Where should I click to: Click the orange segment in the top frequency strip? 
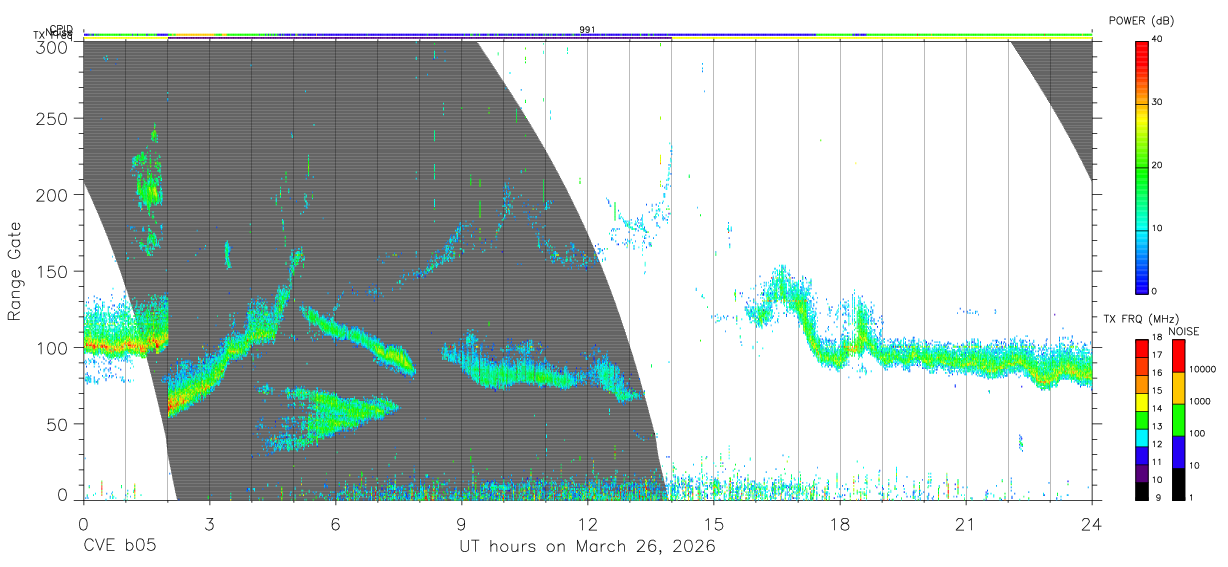pyautogui.click(x=194, y=35)
